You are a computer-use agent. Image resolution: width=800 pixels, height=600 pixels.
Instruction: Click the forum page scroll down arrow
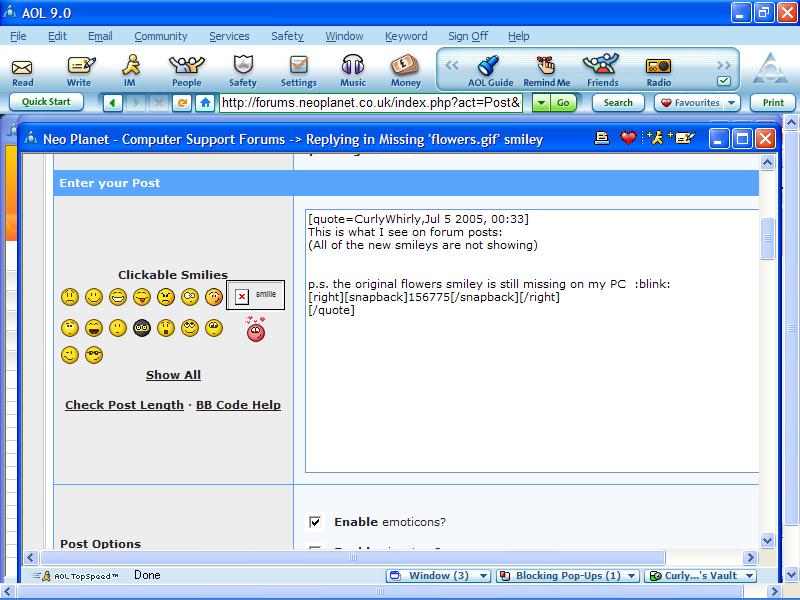click(x=767, y=541)
